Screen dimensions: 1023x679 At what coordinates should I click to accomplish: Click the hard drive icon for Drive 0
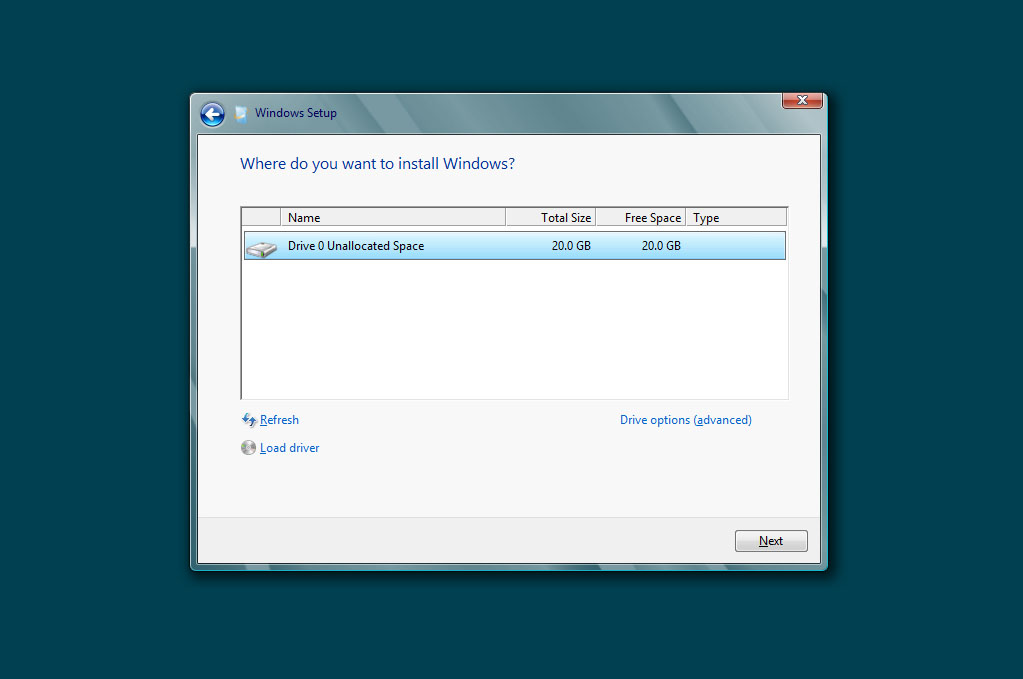point(262,247)
